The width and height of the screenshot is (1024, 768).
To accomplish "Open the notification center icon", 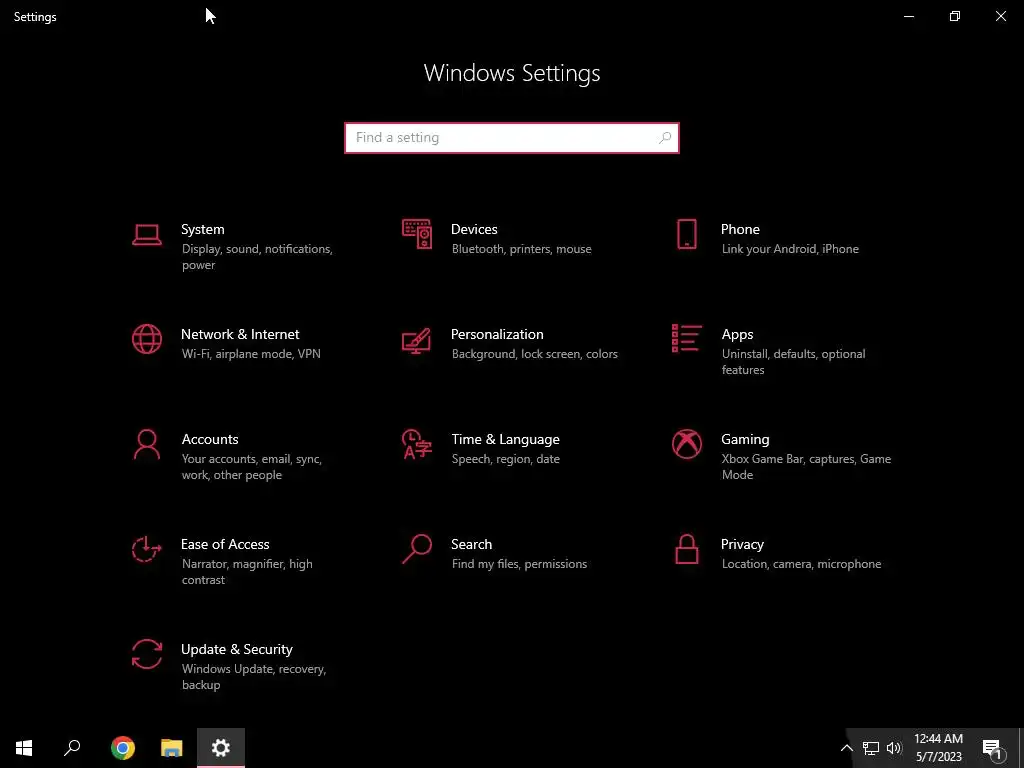I will 993,748.
